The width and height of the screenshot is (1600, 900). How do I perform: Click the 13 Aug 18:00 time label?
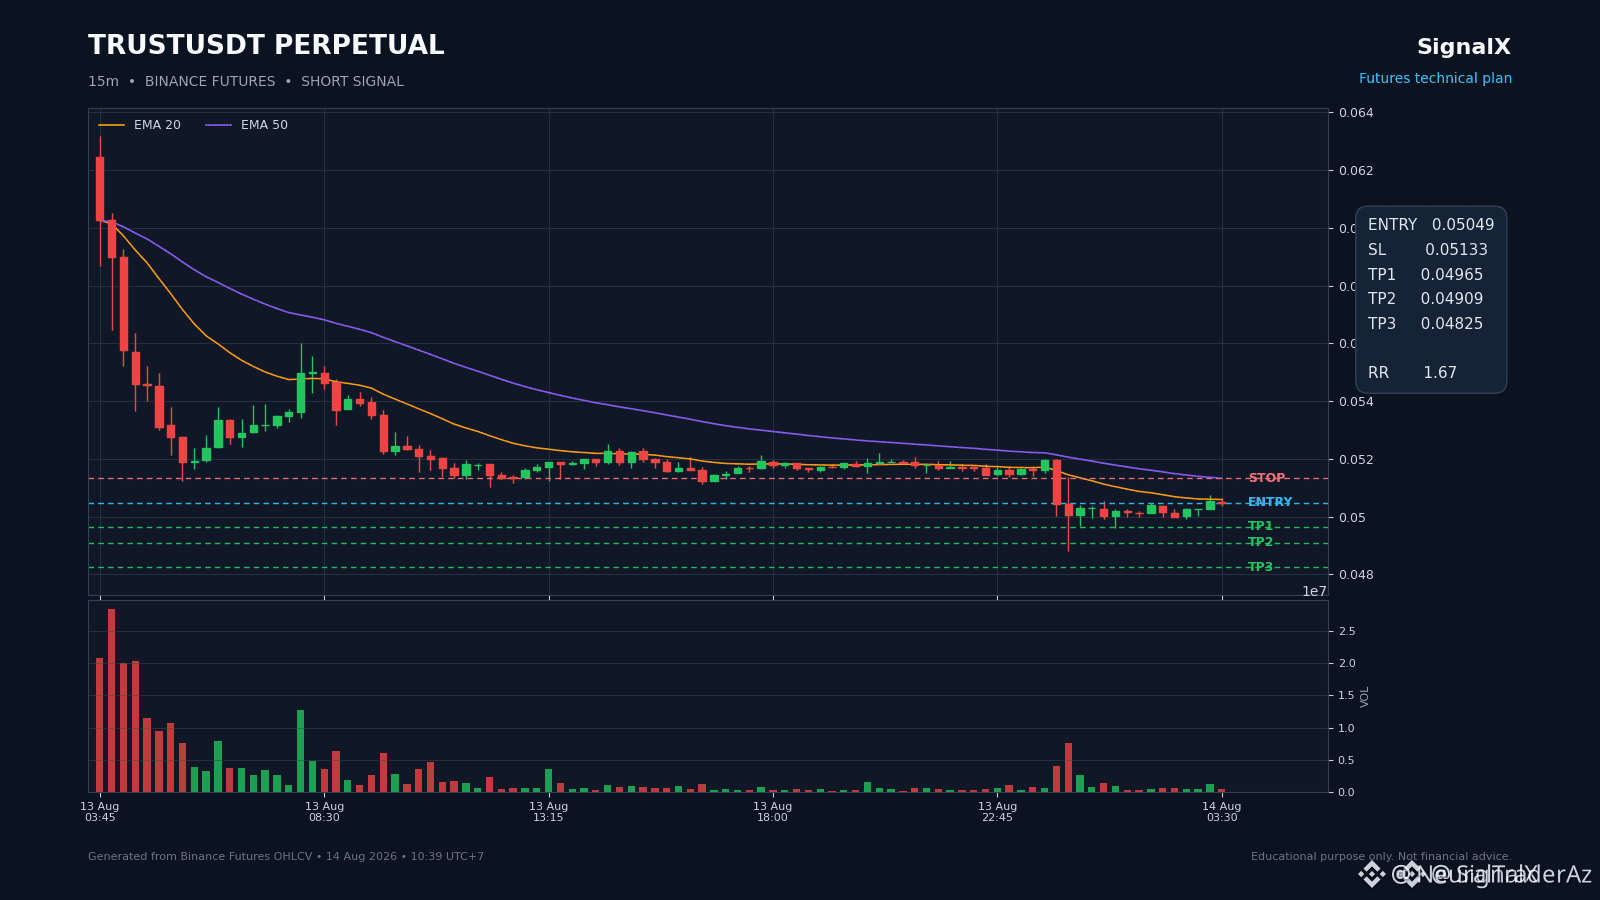click(x=772, y=812)
